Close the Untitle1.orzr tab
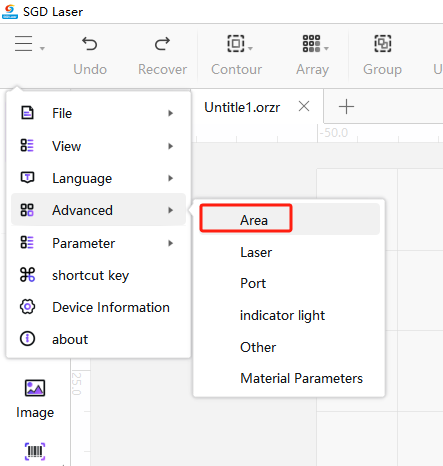443x466 pixels. tap(304, 107)
